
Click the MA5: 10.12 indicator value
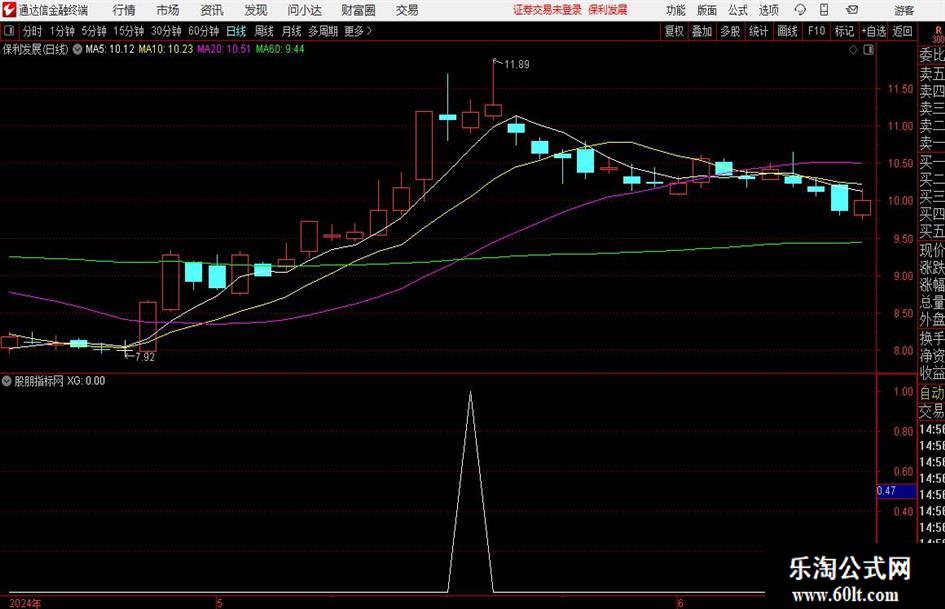click(110, 49)
